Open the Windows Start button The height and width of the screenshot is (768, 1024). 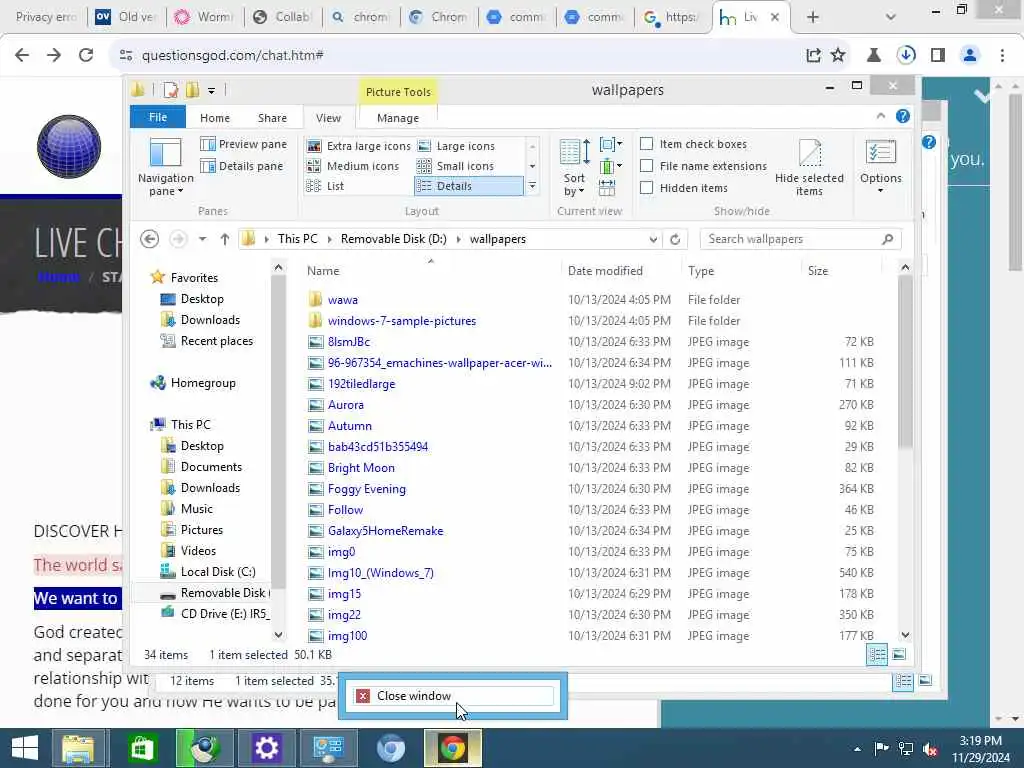pyautogui.click(x=25, y=748)
